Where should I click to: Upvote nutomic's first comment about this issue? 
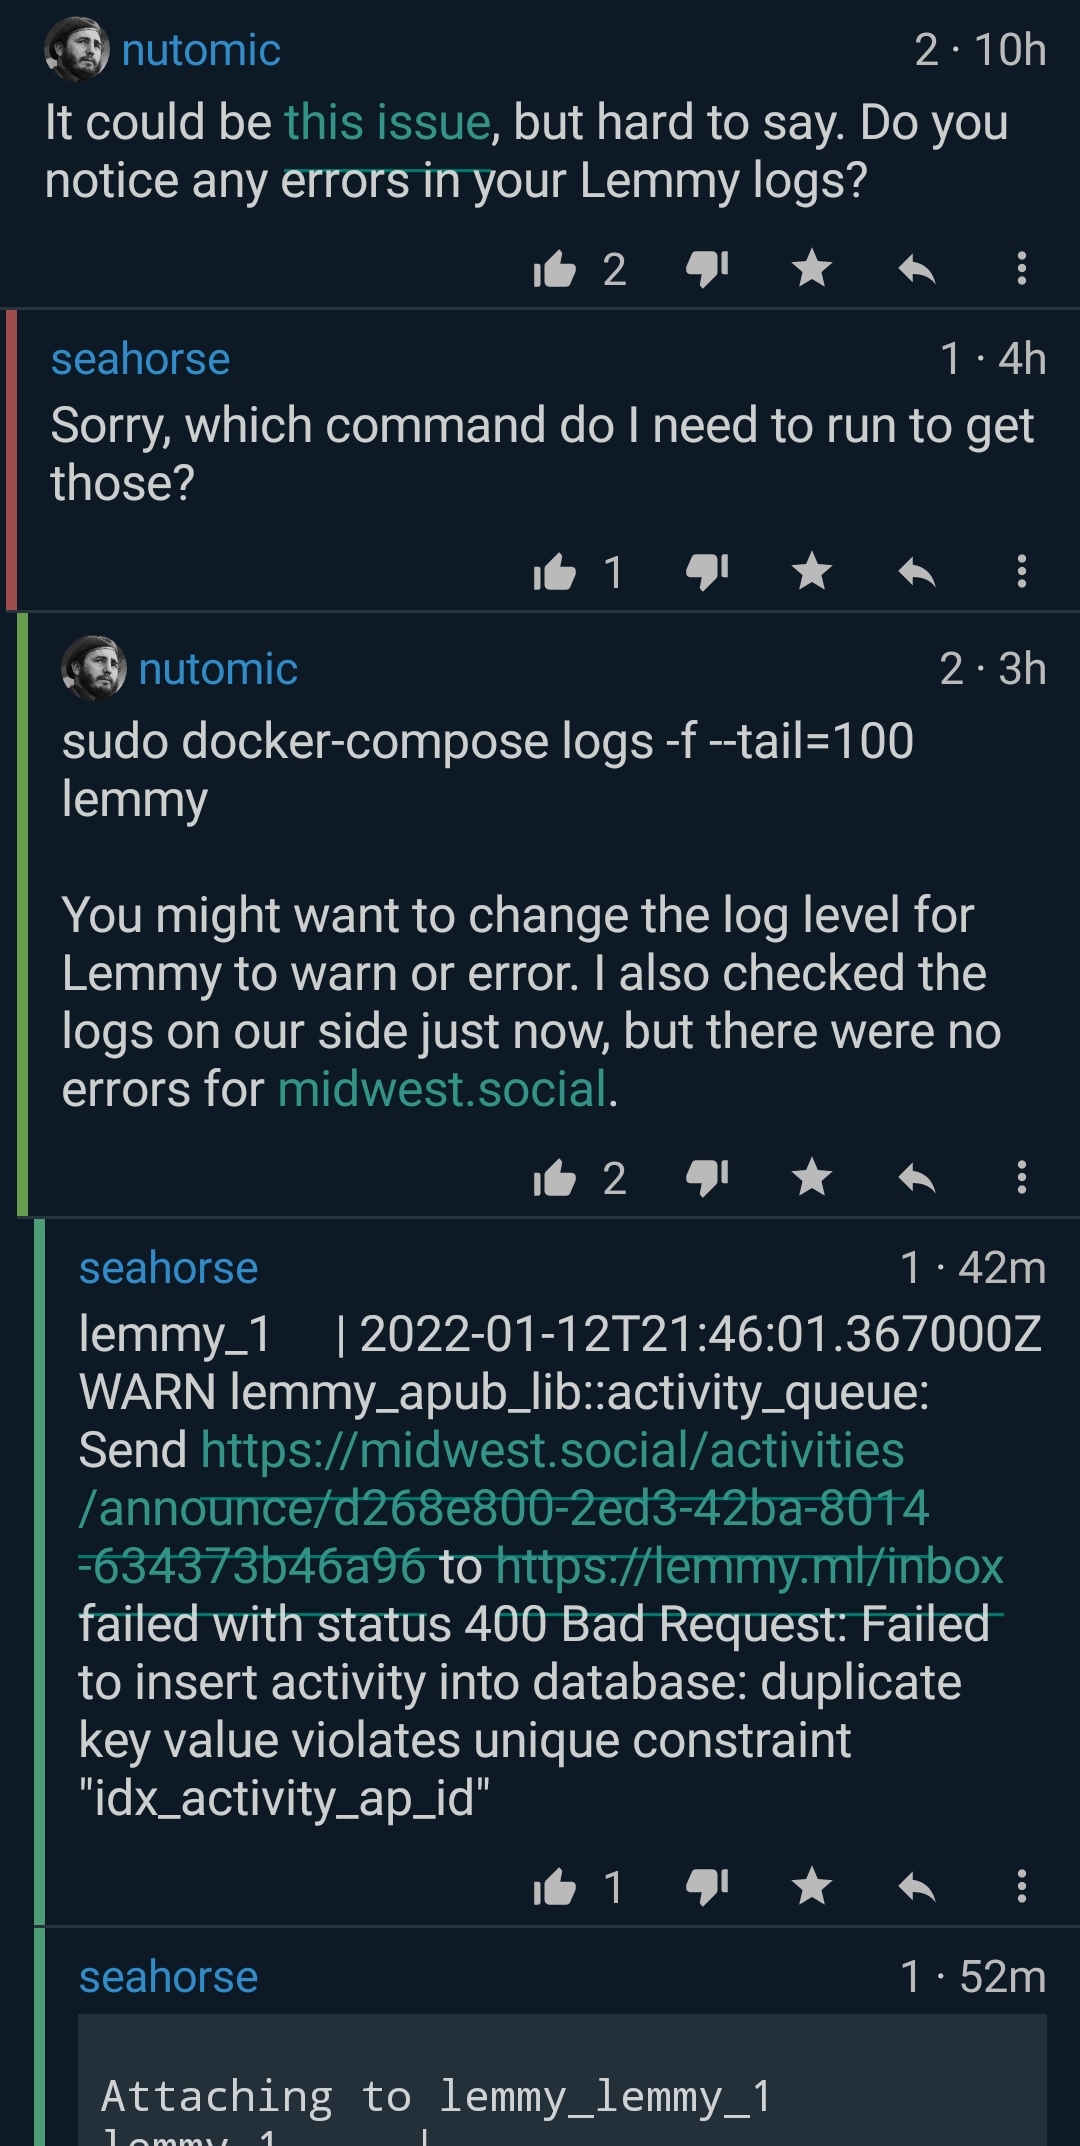pos(555,269)
